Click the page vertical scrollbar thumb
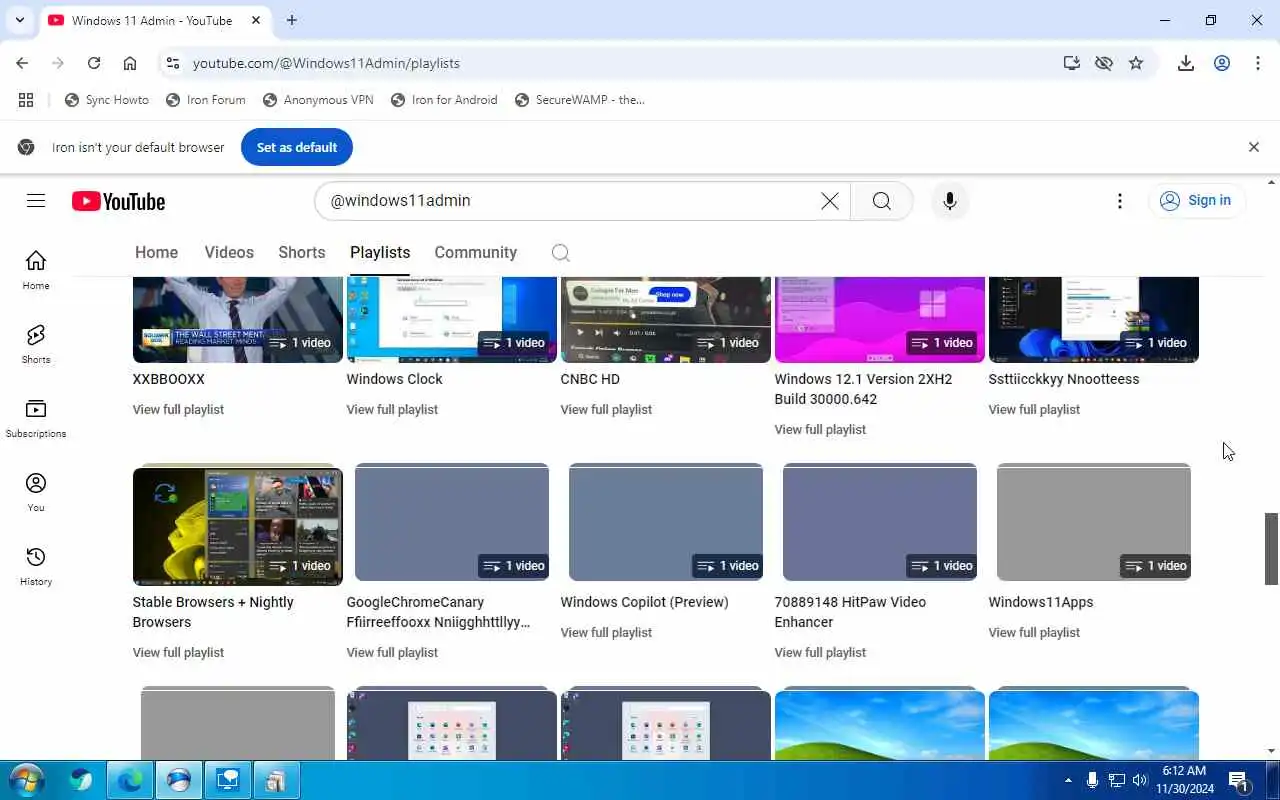 1272,549
